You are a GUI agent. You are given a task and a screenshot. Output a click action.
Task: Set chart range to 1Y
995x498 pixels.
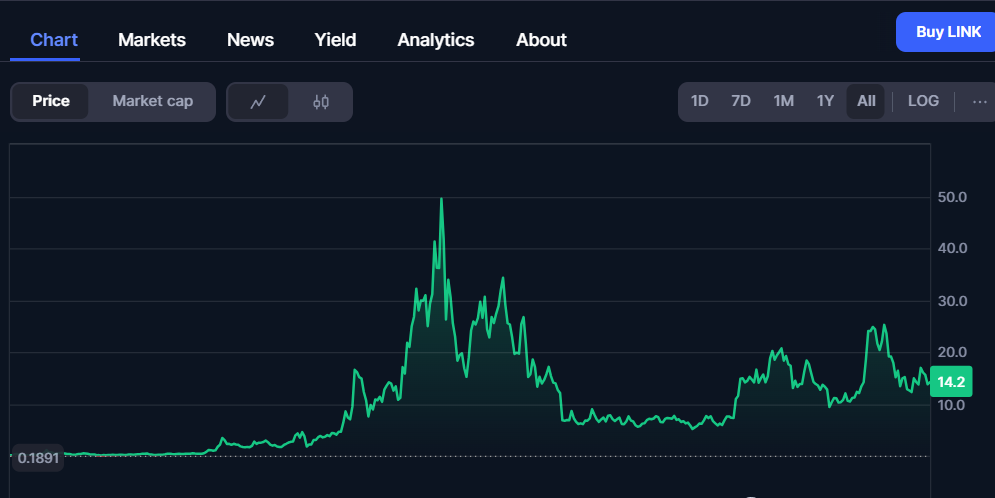pyautogui.click(x=825, y=101)
